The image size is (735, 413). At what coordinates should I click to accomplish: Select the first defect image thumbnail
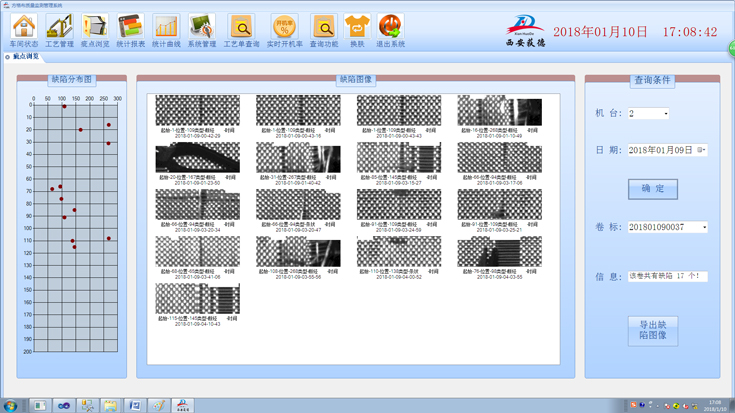197,110
